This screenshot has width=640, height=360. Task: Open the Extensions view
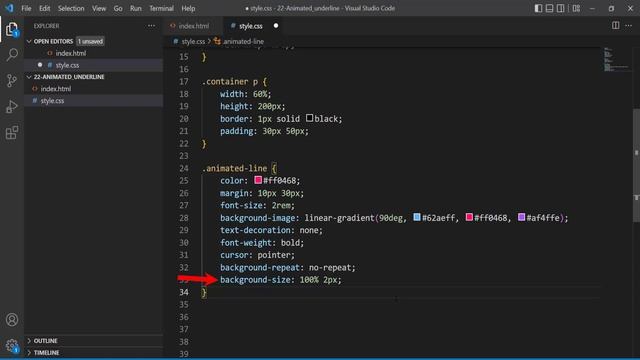click(12, 133)
